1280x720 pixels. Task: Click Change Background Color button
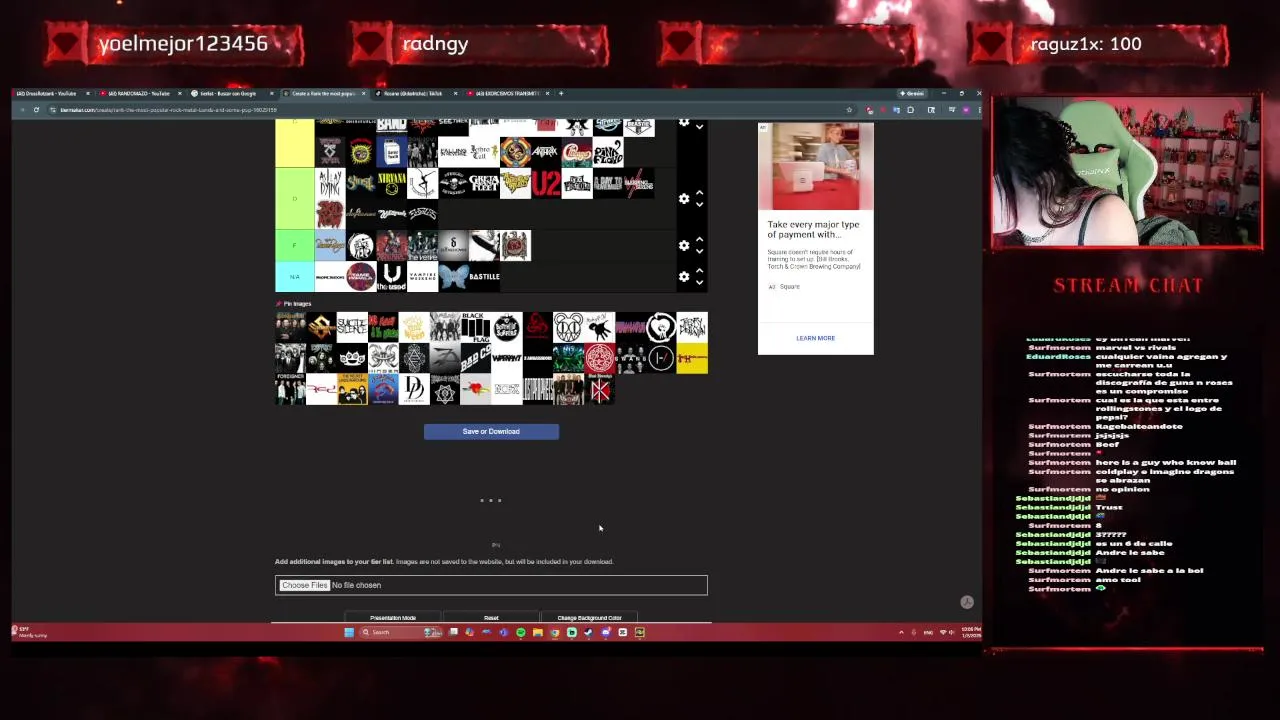(x=589, y=618)
